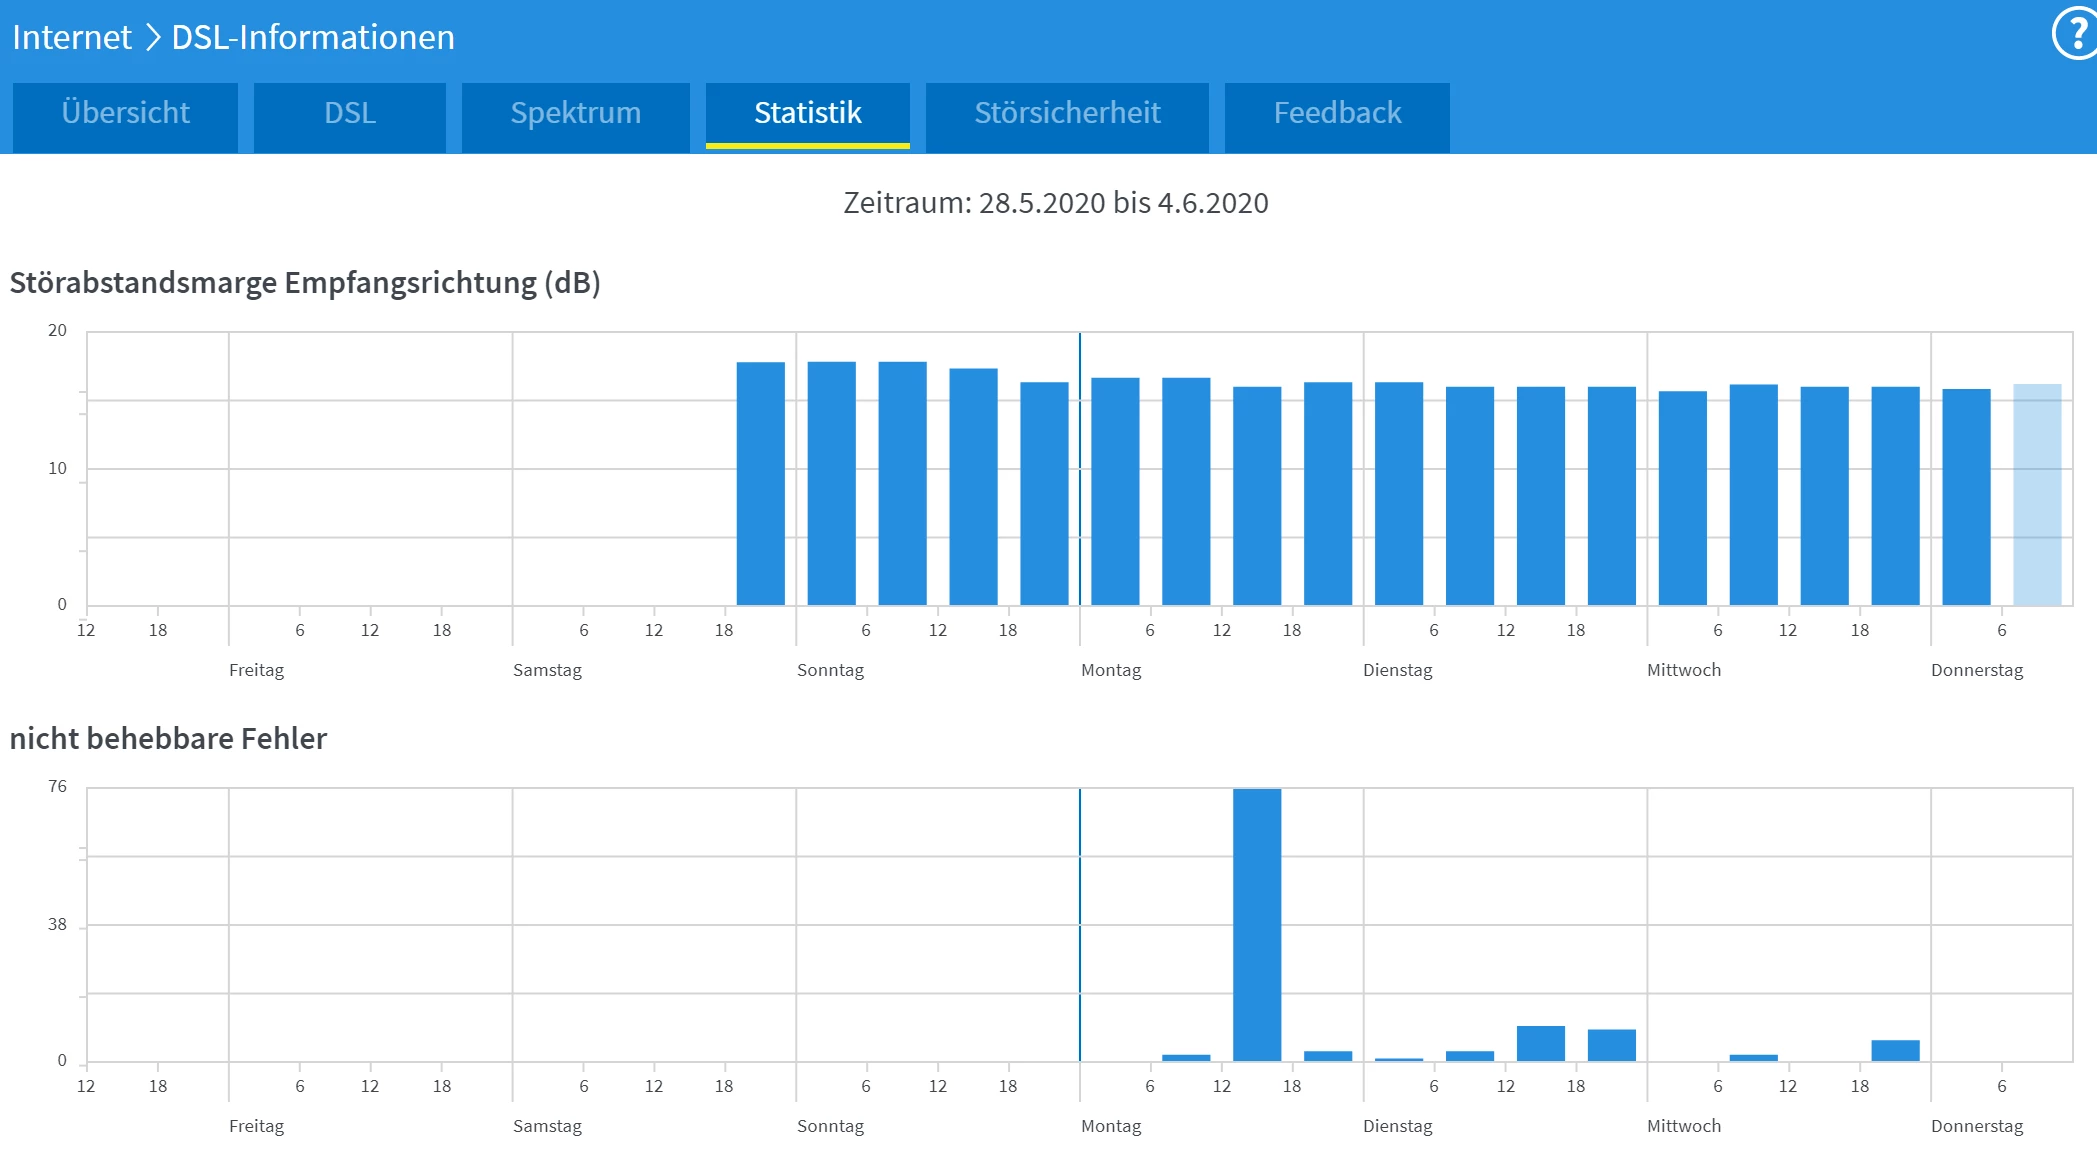Open the Spektrum tab

point(575,113)
